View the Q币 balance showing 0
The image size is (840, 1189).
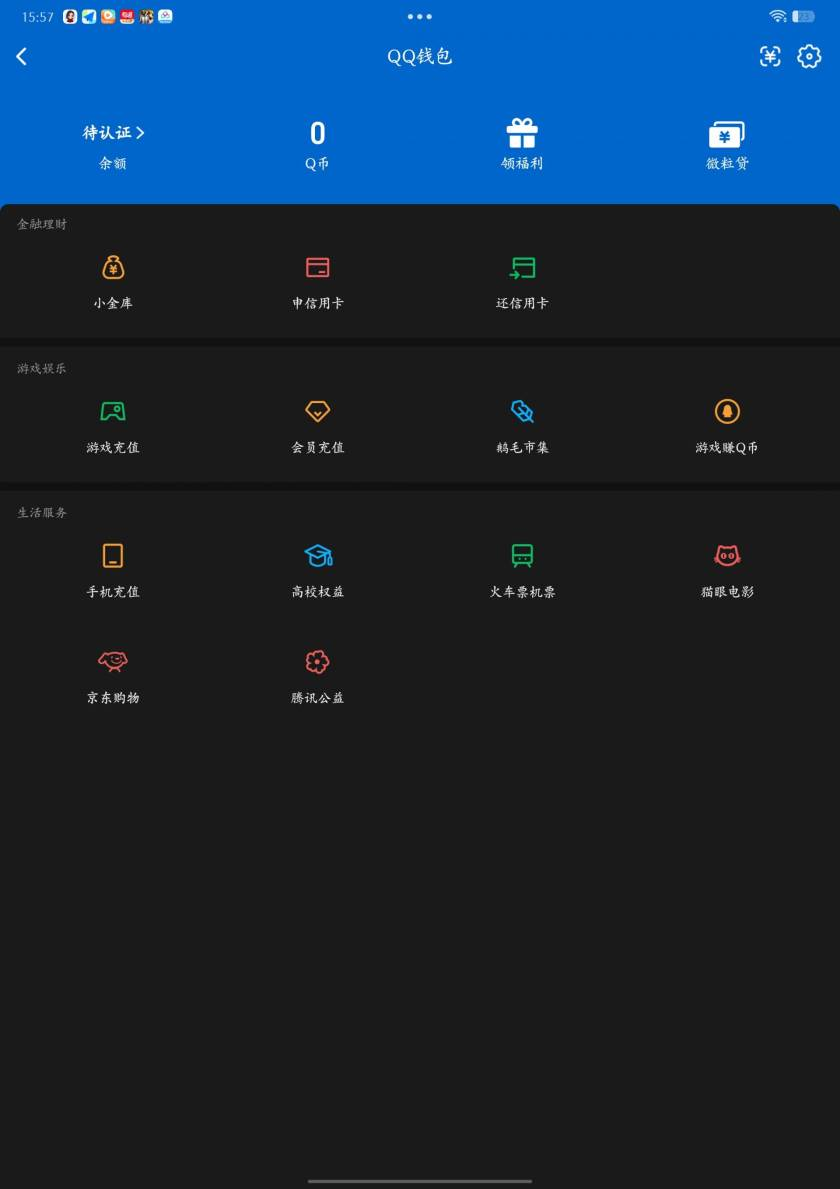[317, 133]
